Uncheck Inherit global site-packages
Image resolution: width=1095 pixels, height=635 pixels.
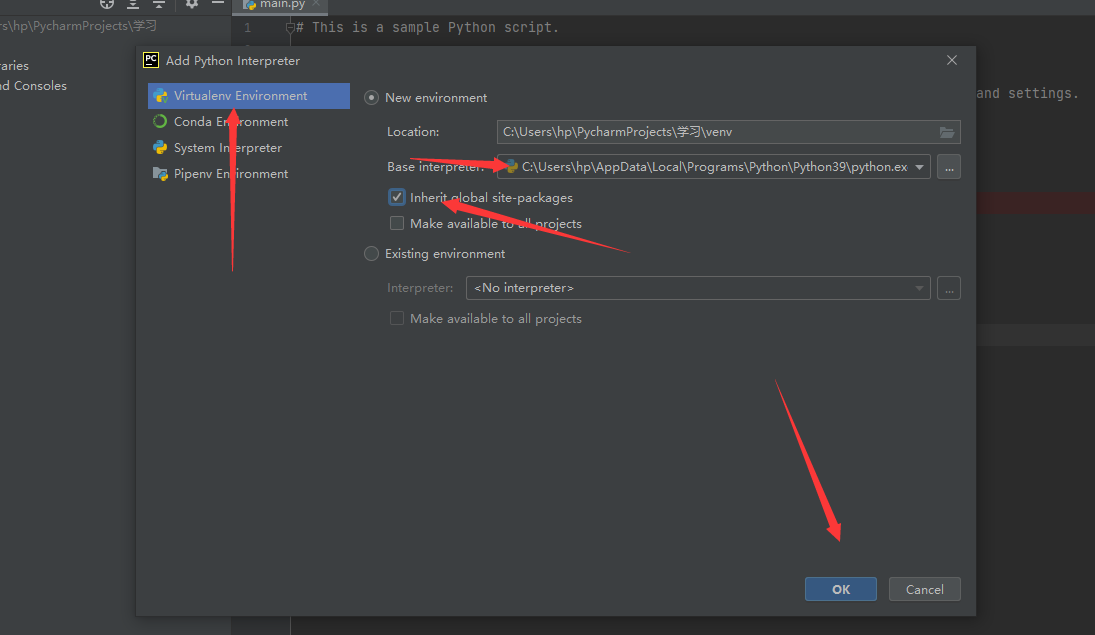click(x=397, y=198)
